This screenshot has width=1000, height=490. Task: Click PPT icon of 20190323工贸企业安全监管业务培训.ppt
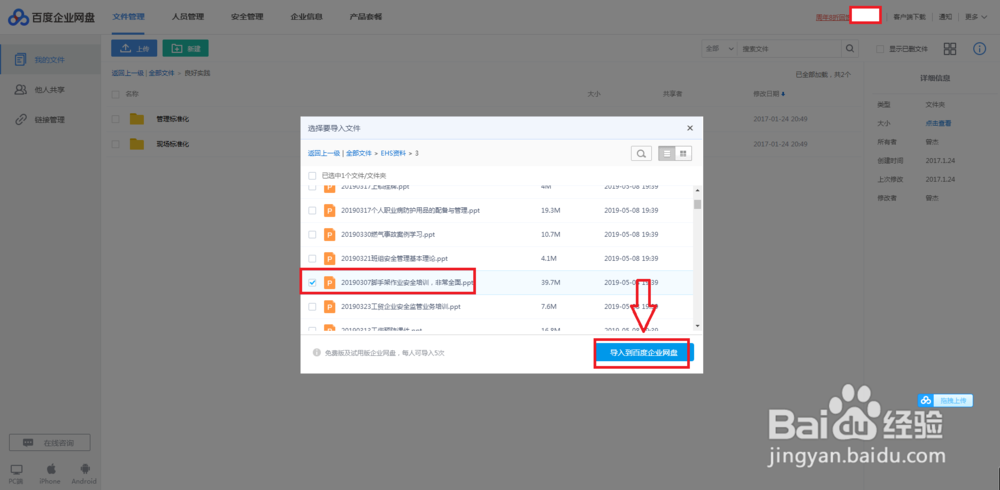(x=329, y=307)
